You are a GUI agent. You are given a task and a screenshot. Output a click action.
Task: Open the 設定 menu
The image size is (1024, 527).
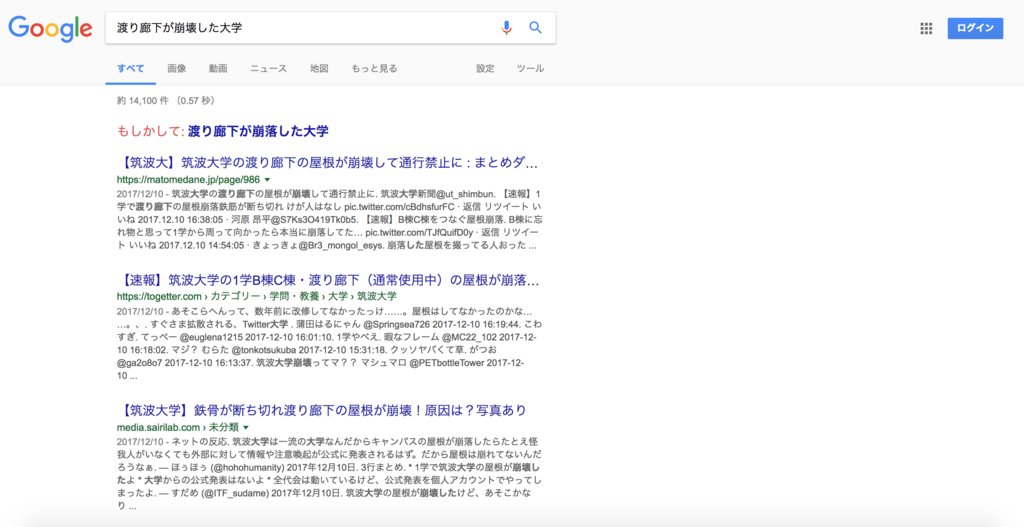pos(485,69)
